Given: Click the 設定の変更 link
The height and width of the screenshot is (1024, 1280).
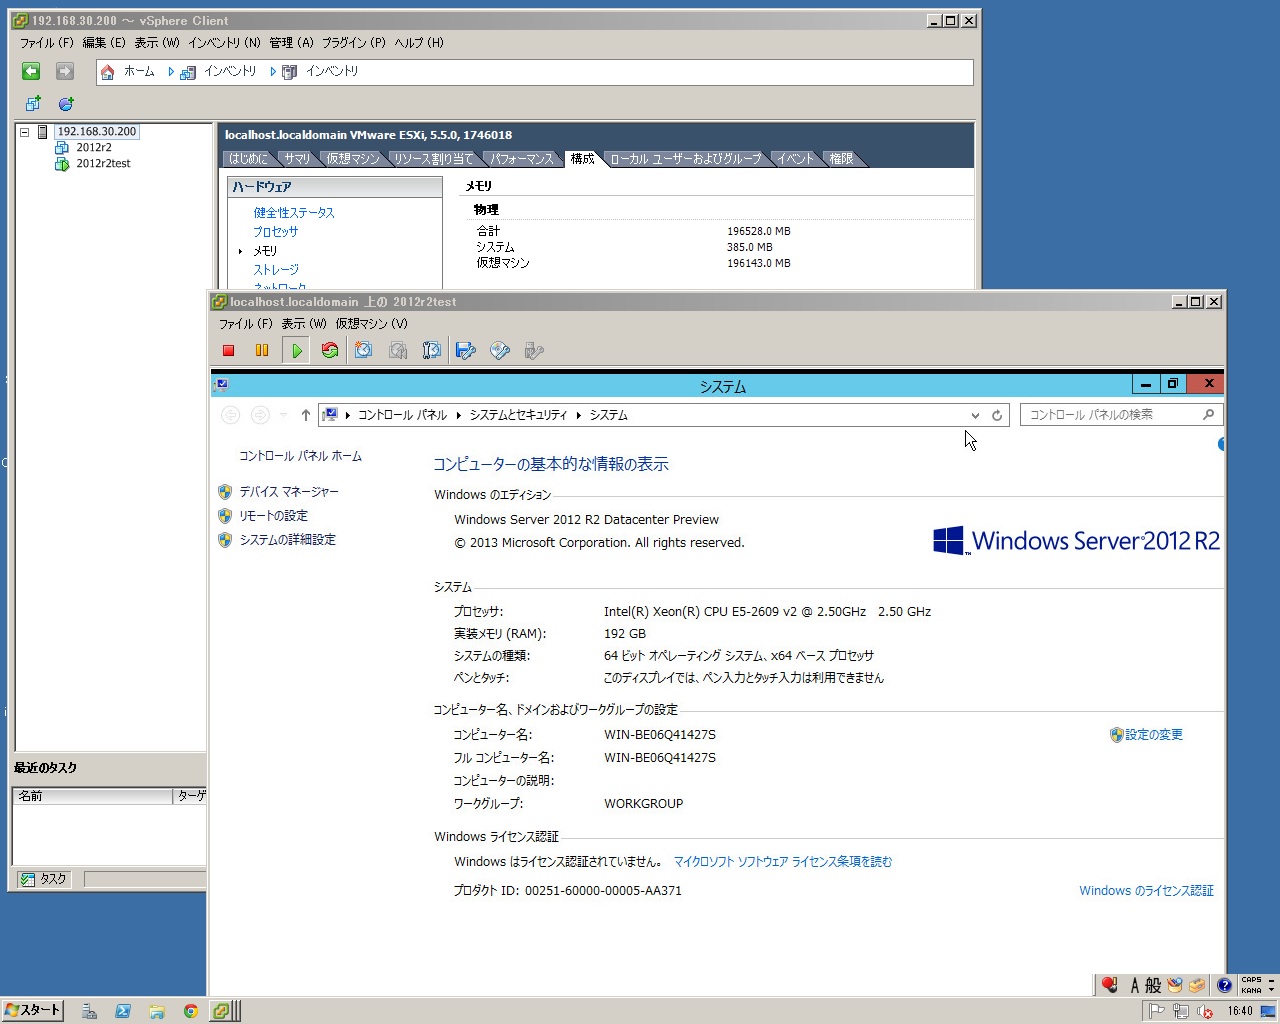Looking at the screenshot, I should pyautogui.click(x=1153, y=735).
